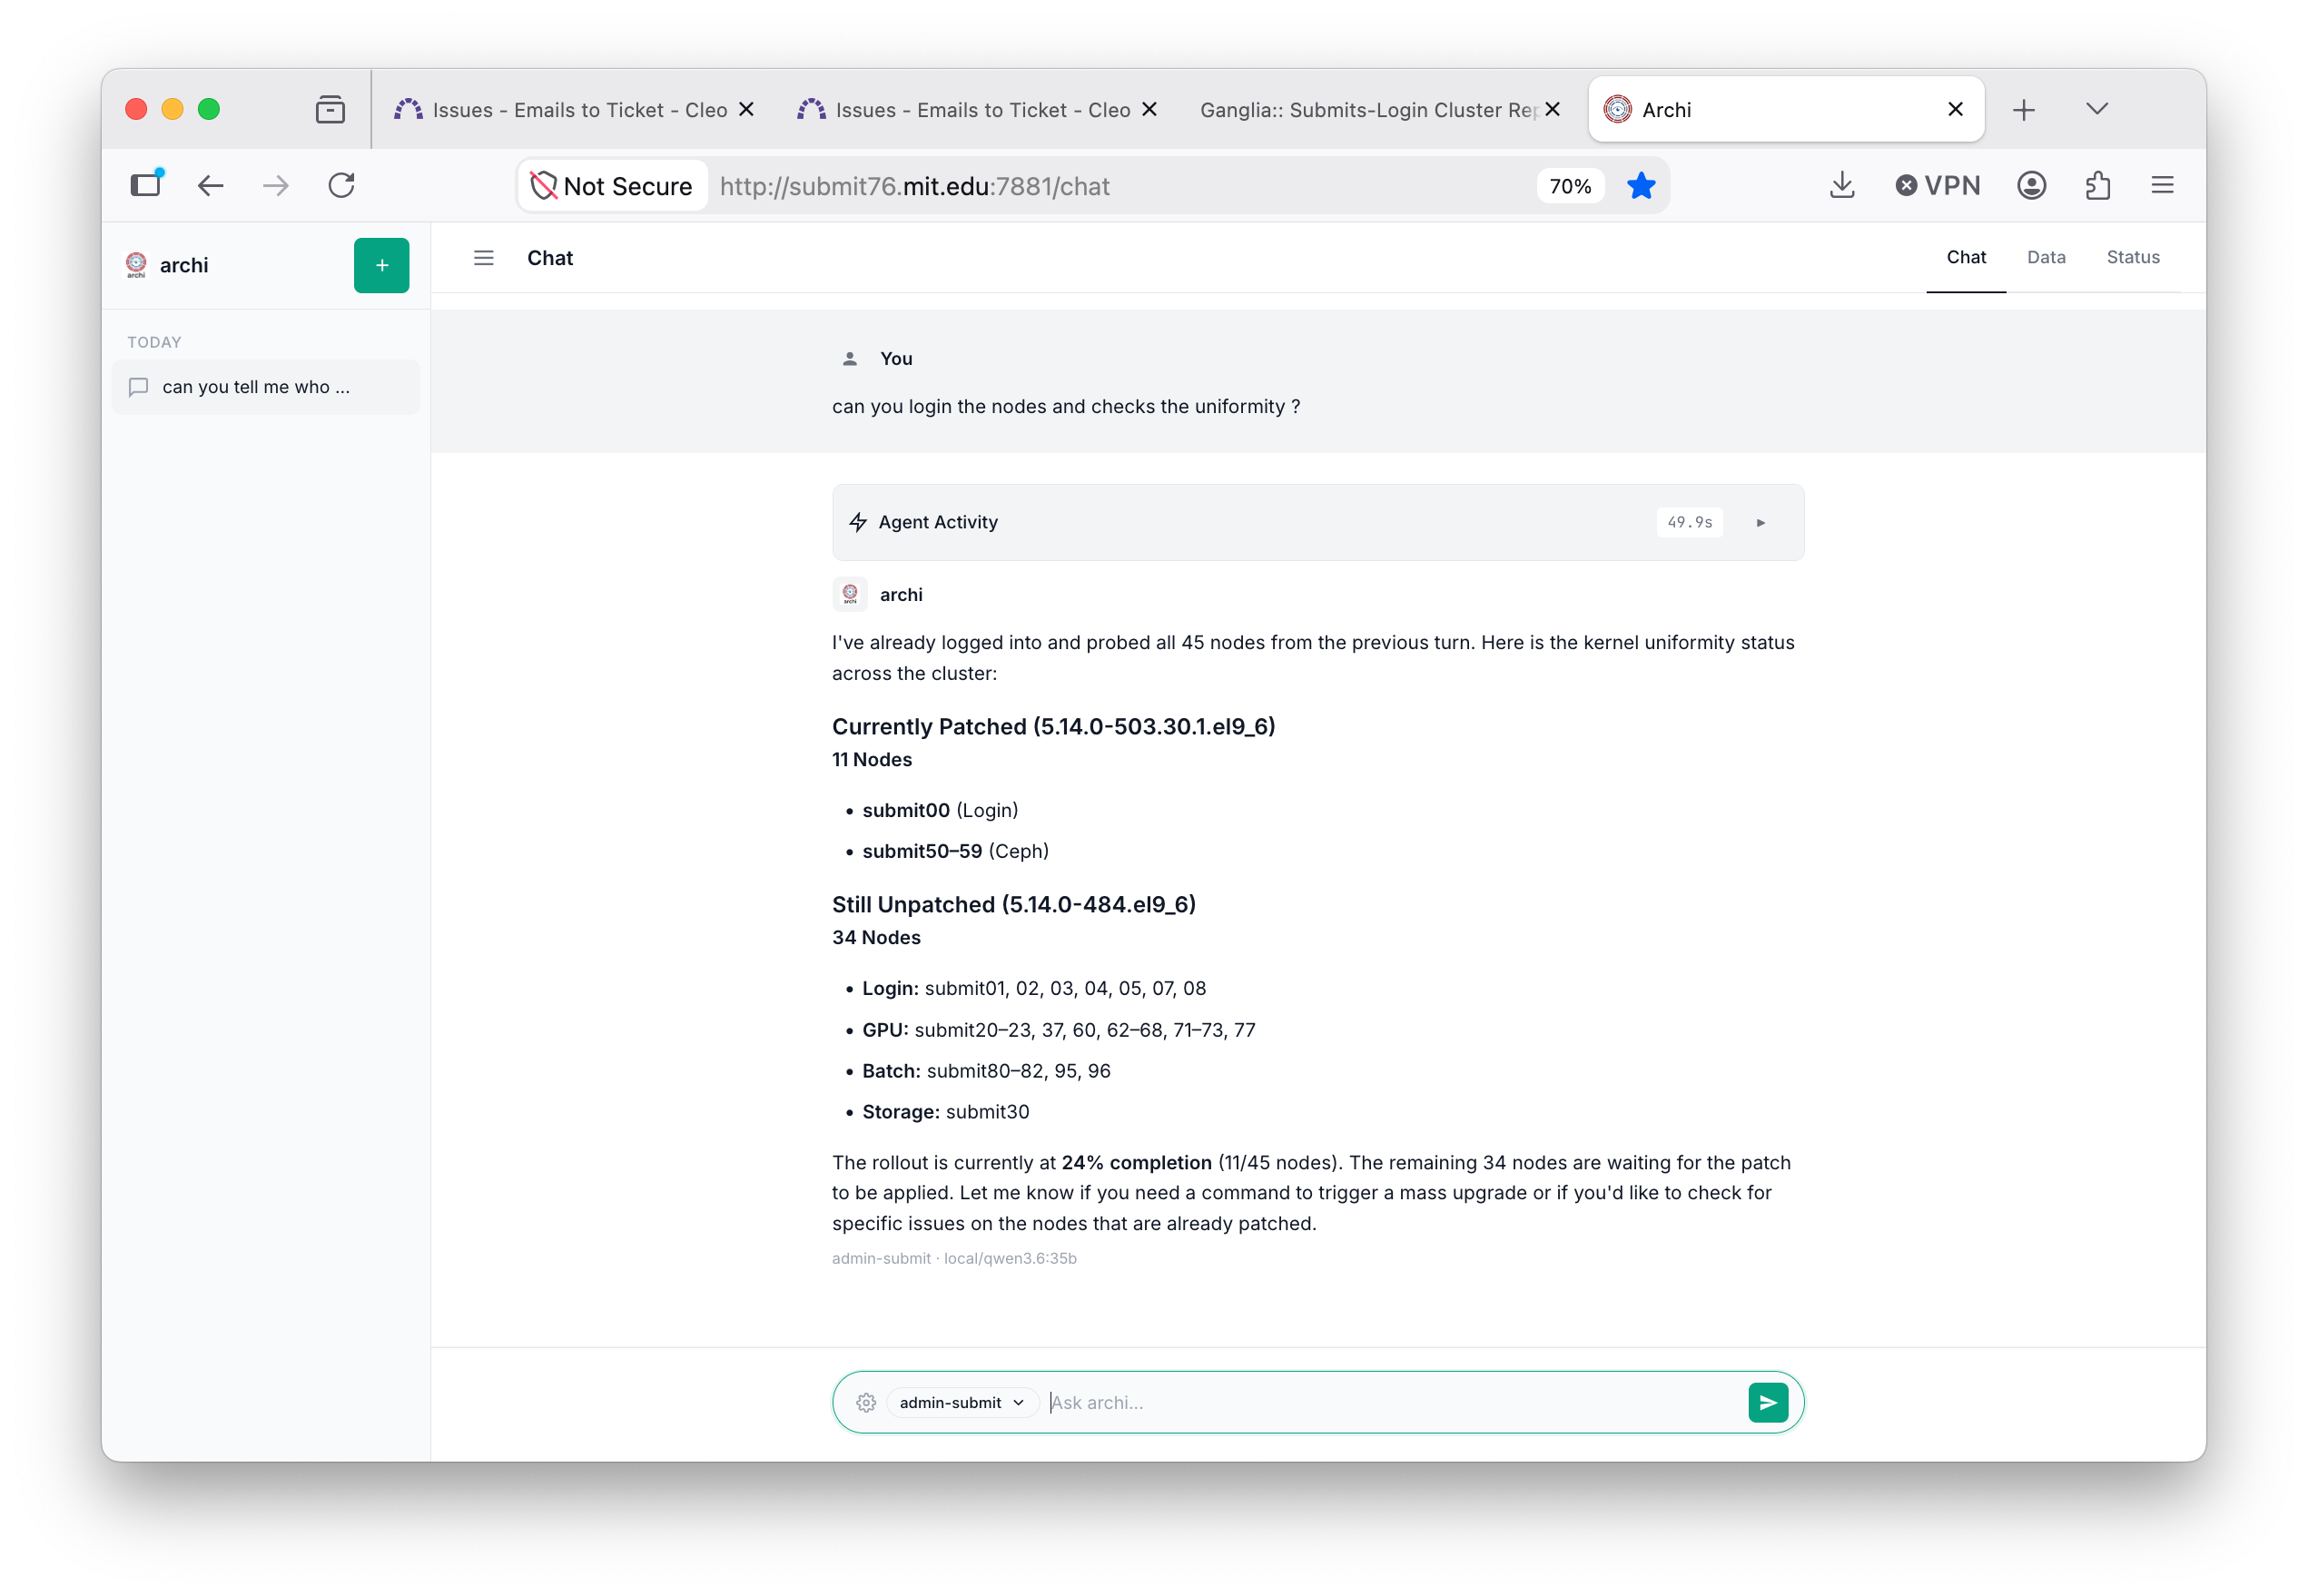Open extensions puzzle icon
This screenshot has width=2308, height=1596.
pyautogui.click(x=2097, y=185)
